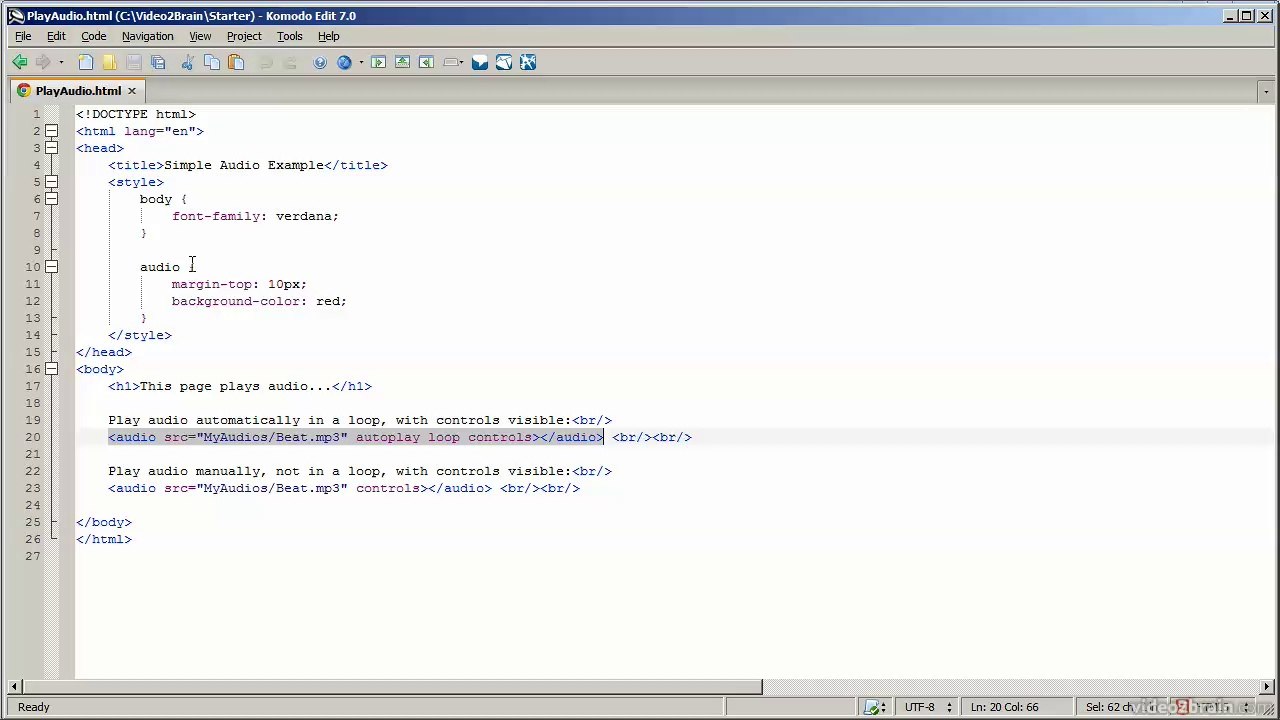Open a file with folder icon
The width and height of the screenshot is (1280, 720).
(x=110, y=63)
